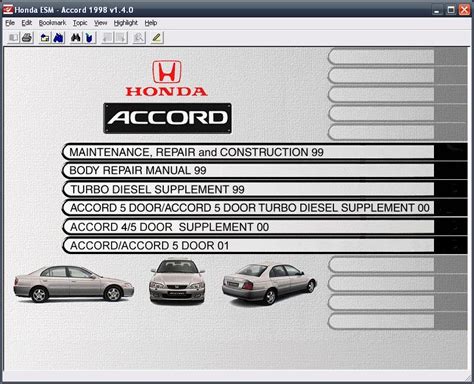
Task: Click the printer icon to print
Action: tap(27, 38)
